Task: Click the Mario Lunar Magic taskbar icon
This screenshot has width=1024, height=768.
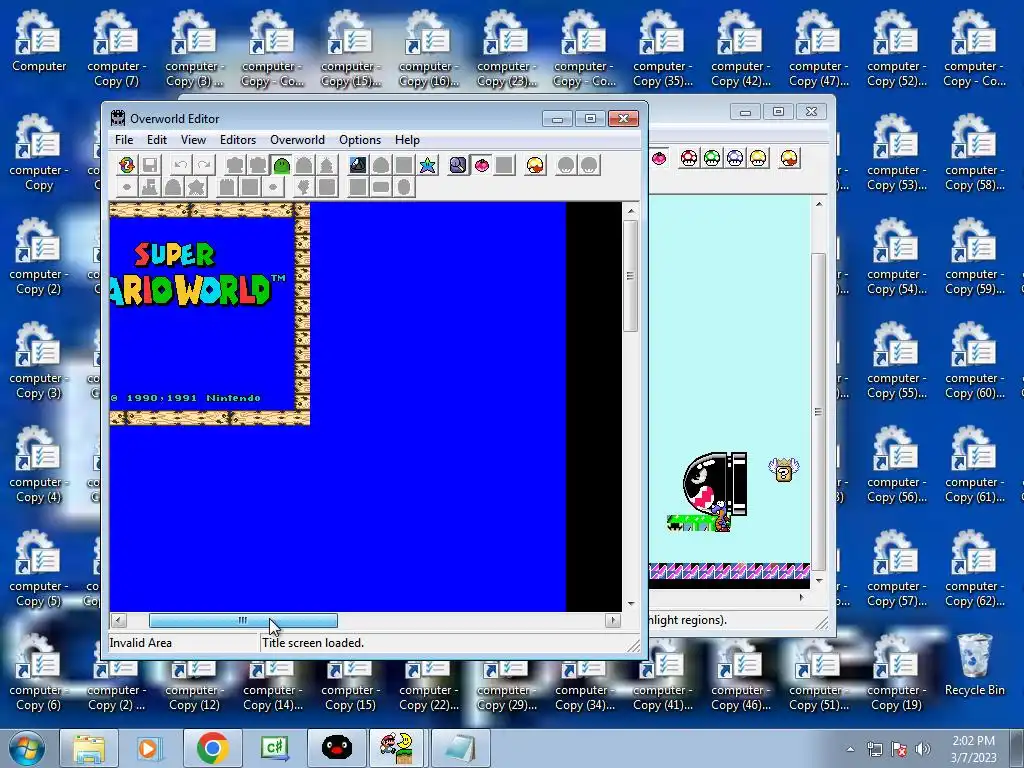Action: pyautogui.click(x=398, y=748)
